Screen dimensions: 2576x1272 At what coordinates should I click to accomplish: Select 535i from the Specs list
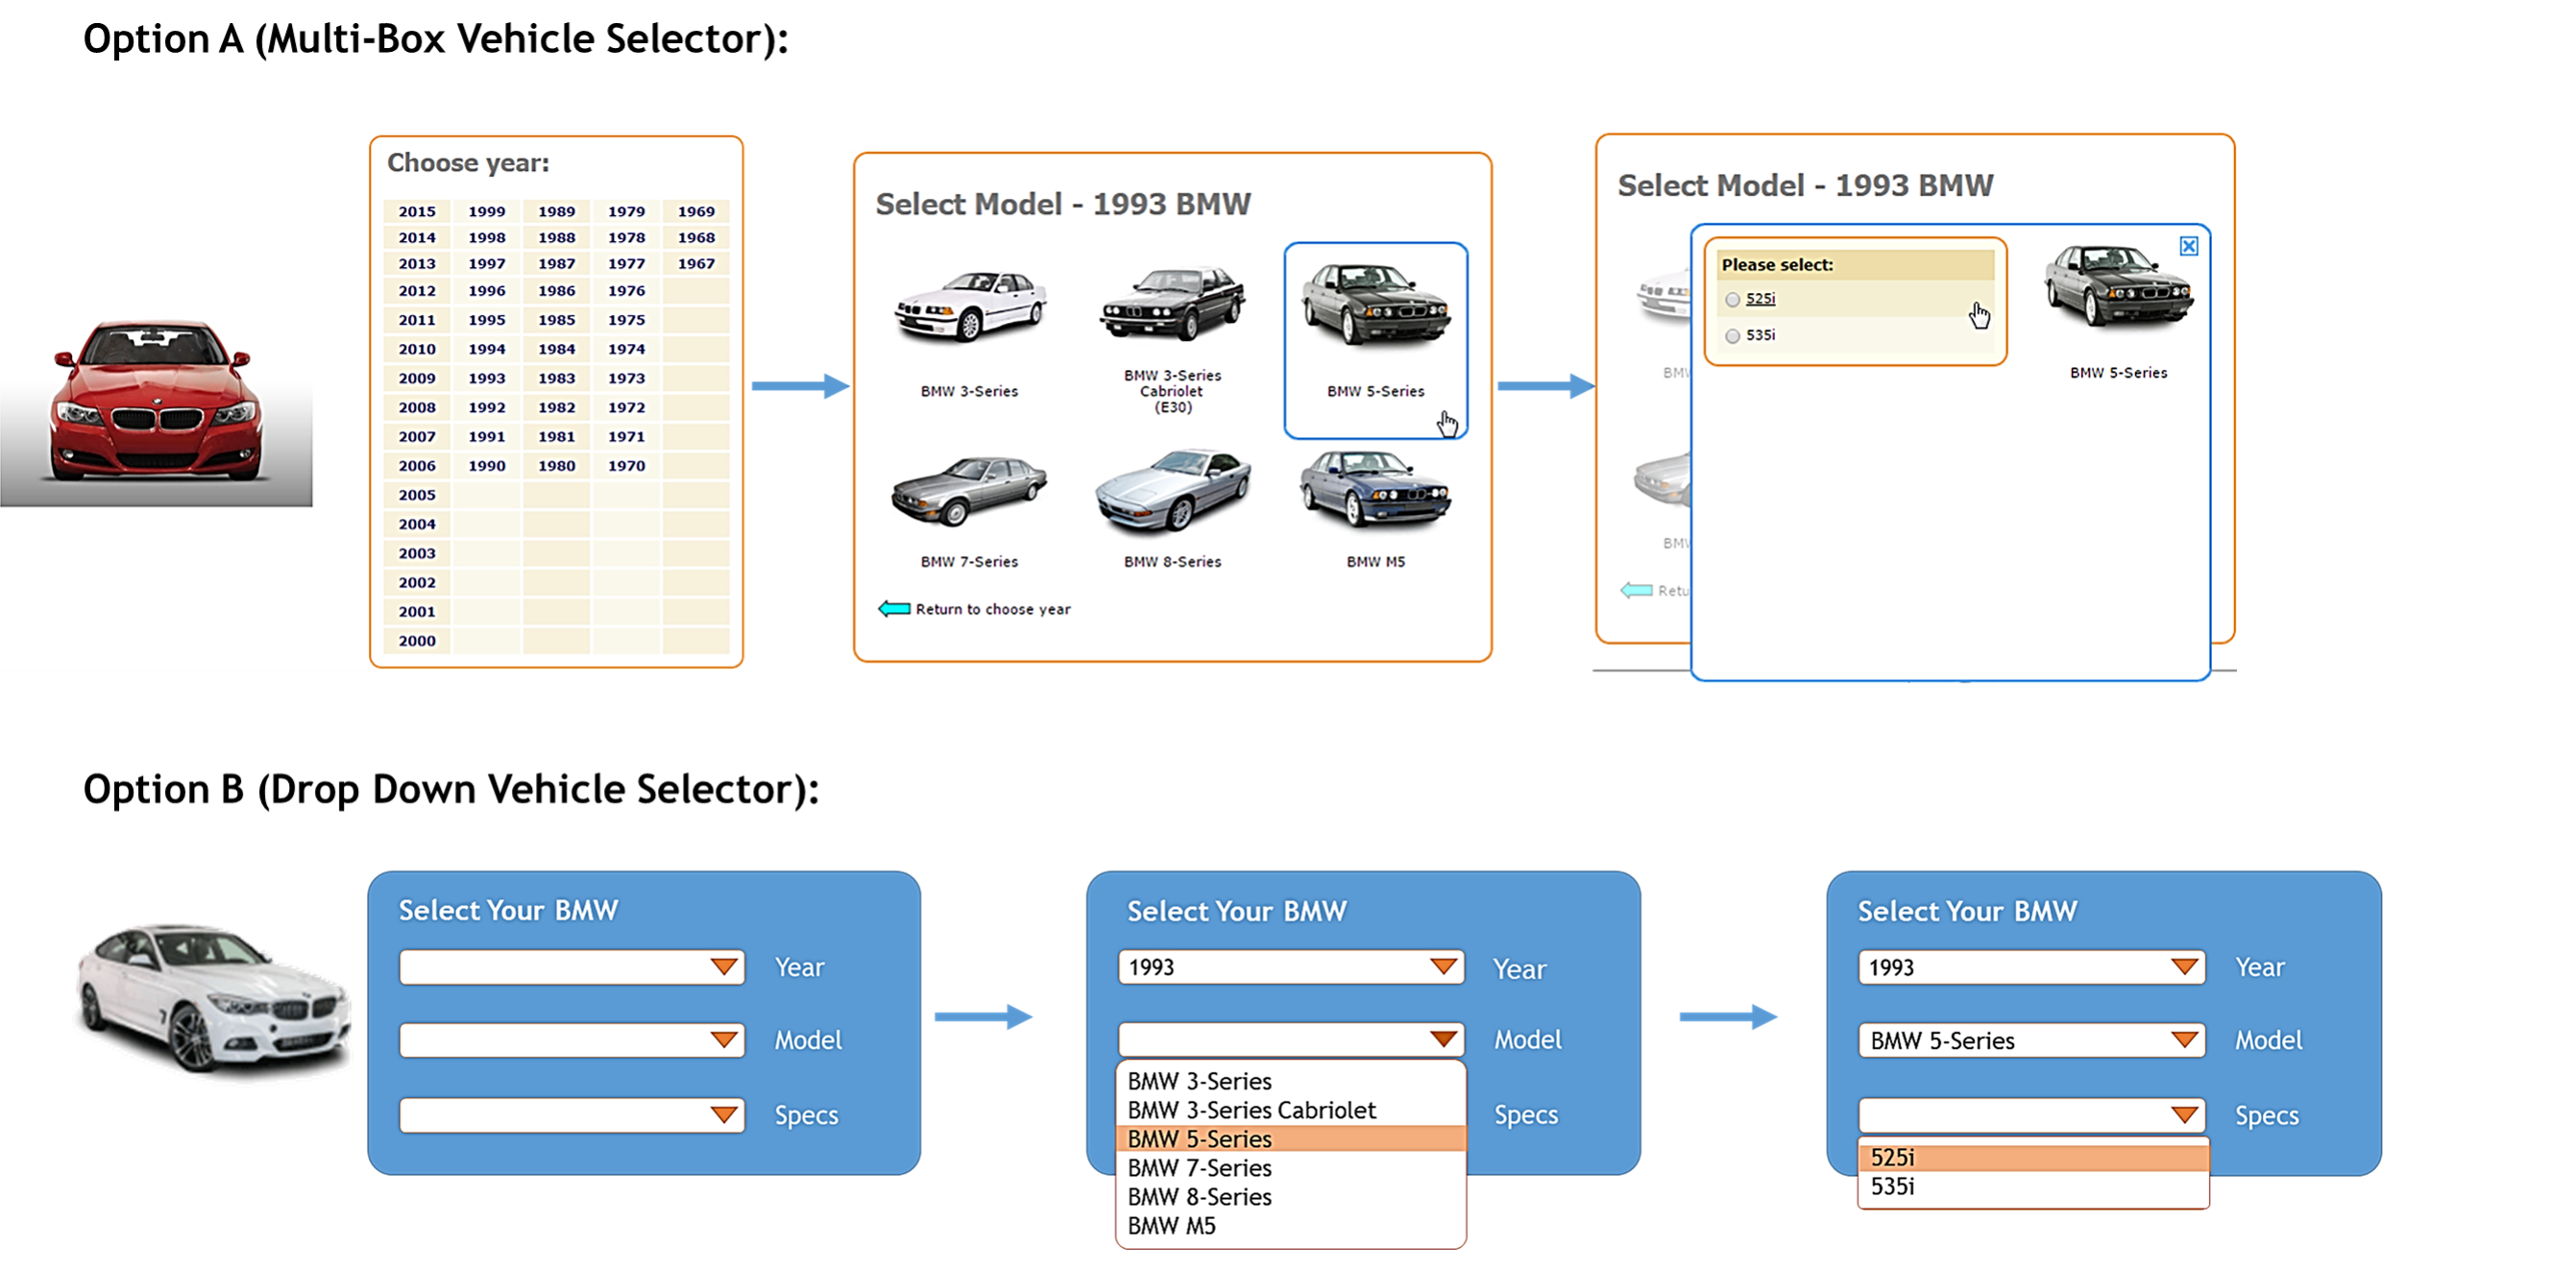click(2033, 1187)
